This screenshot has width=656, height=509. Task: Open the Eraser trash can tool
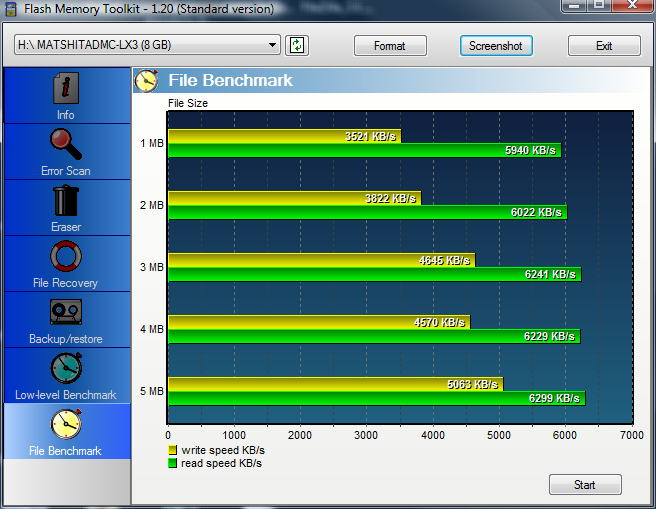[x=66, y=201]
